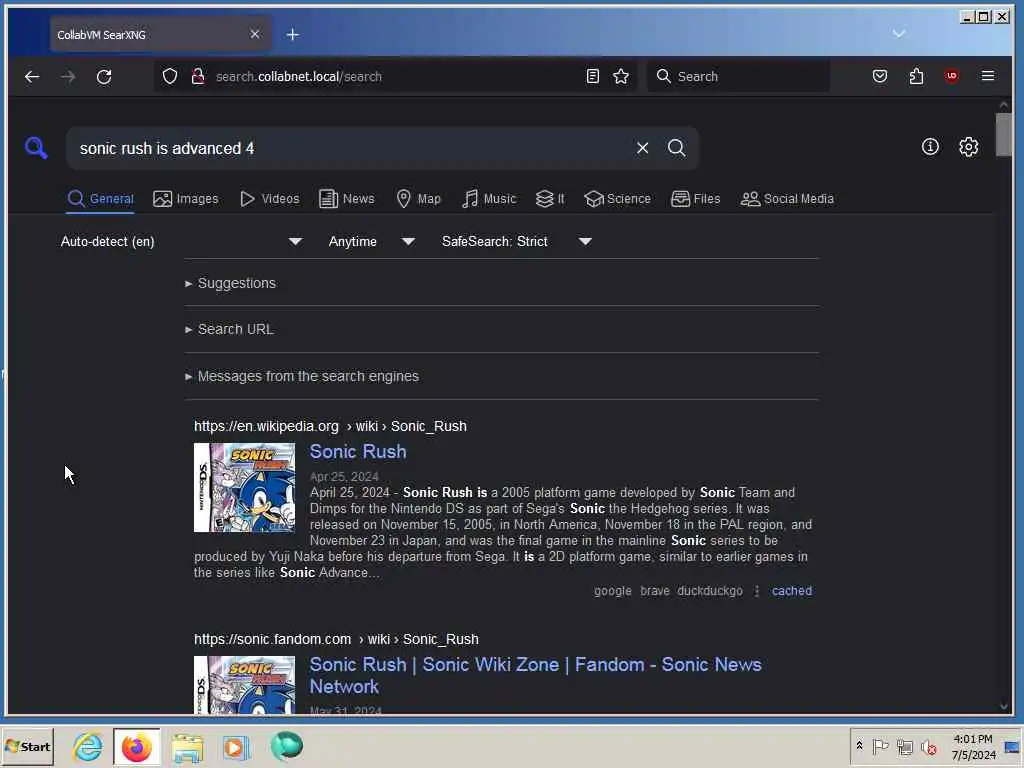Switch to Videos category
This screenshot has width=1024, height=768.
click(x=269, y=199)
